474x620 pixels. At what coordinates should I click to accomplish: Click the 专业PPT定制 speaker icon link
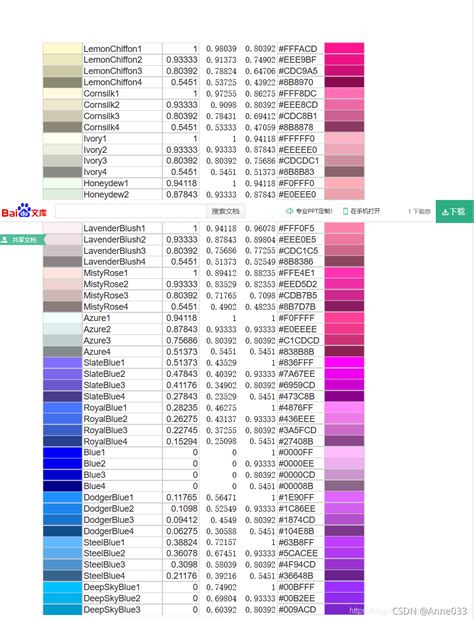pyautogui.click(x=309, y=211)
